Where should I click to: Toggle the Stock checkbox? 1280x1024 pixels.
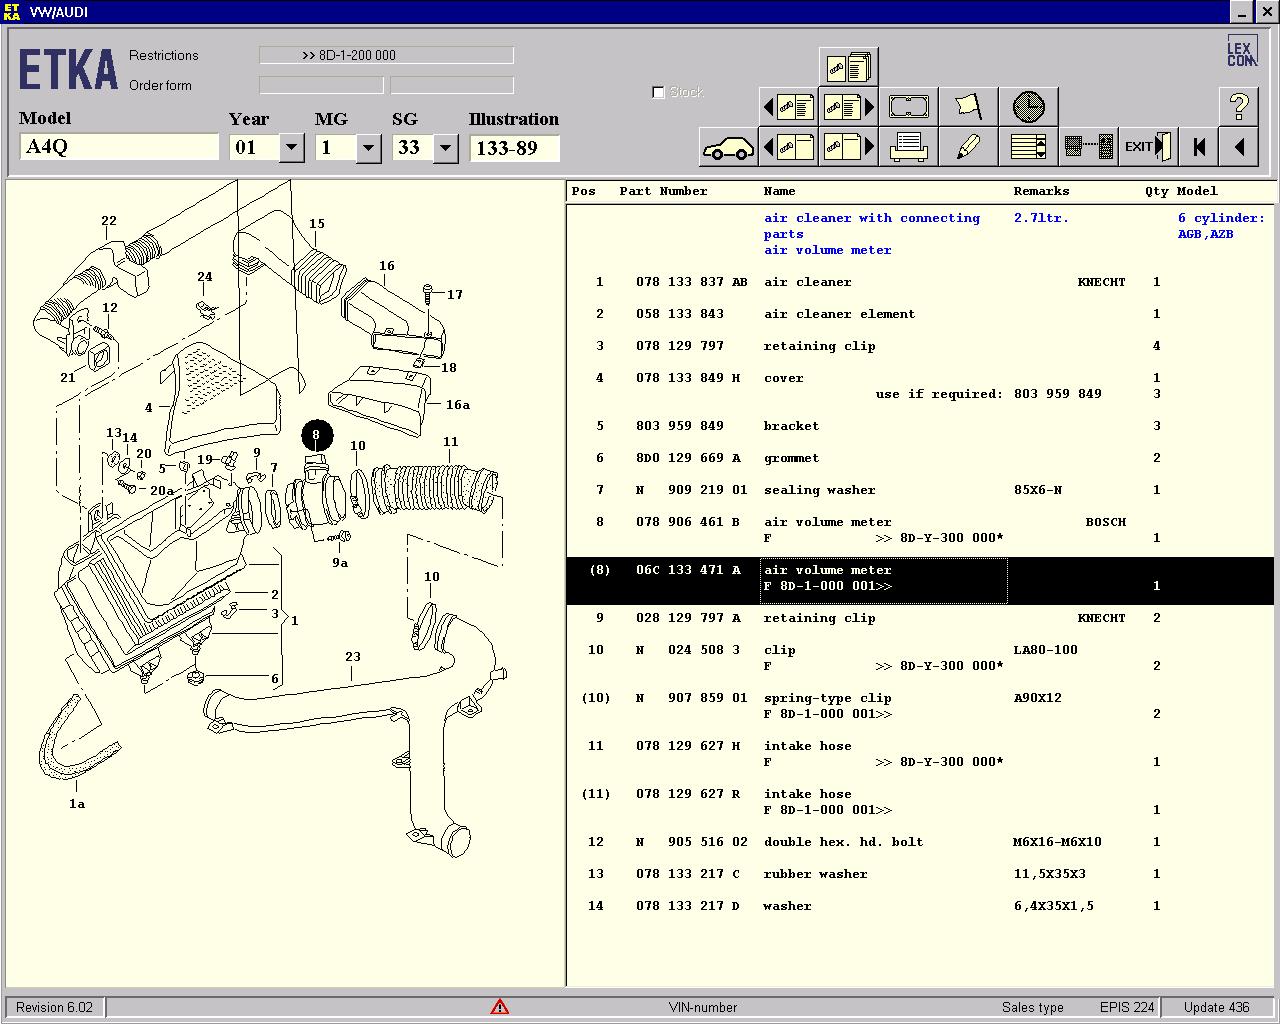658,92
